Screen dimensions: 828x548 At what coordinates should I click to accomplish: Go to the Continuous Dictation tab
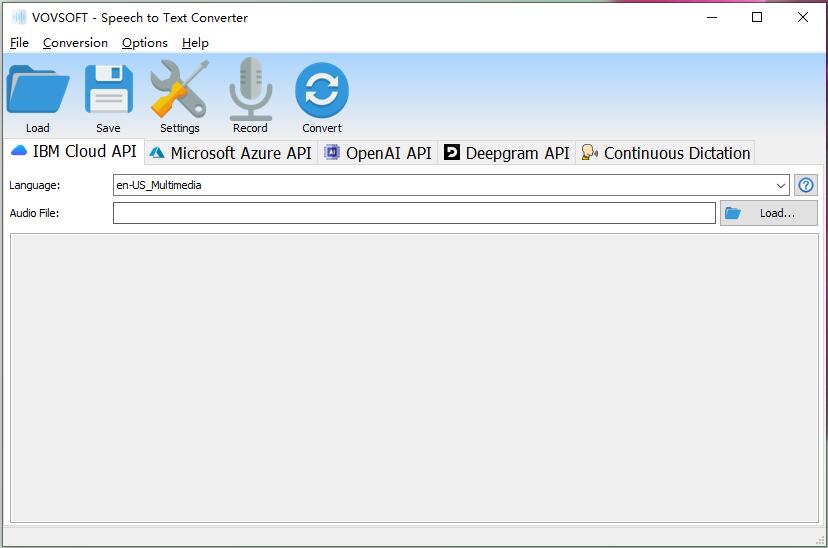coord(665,153)
